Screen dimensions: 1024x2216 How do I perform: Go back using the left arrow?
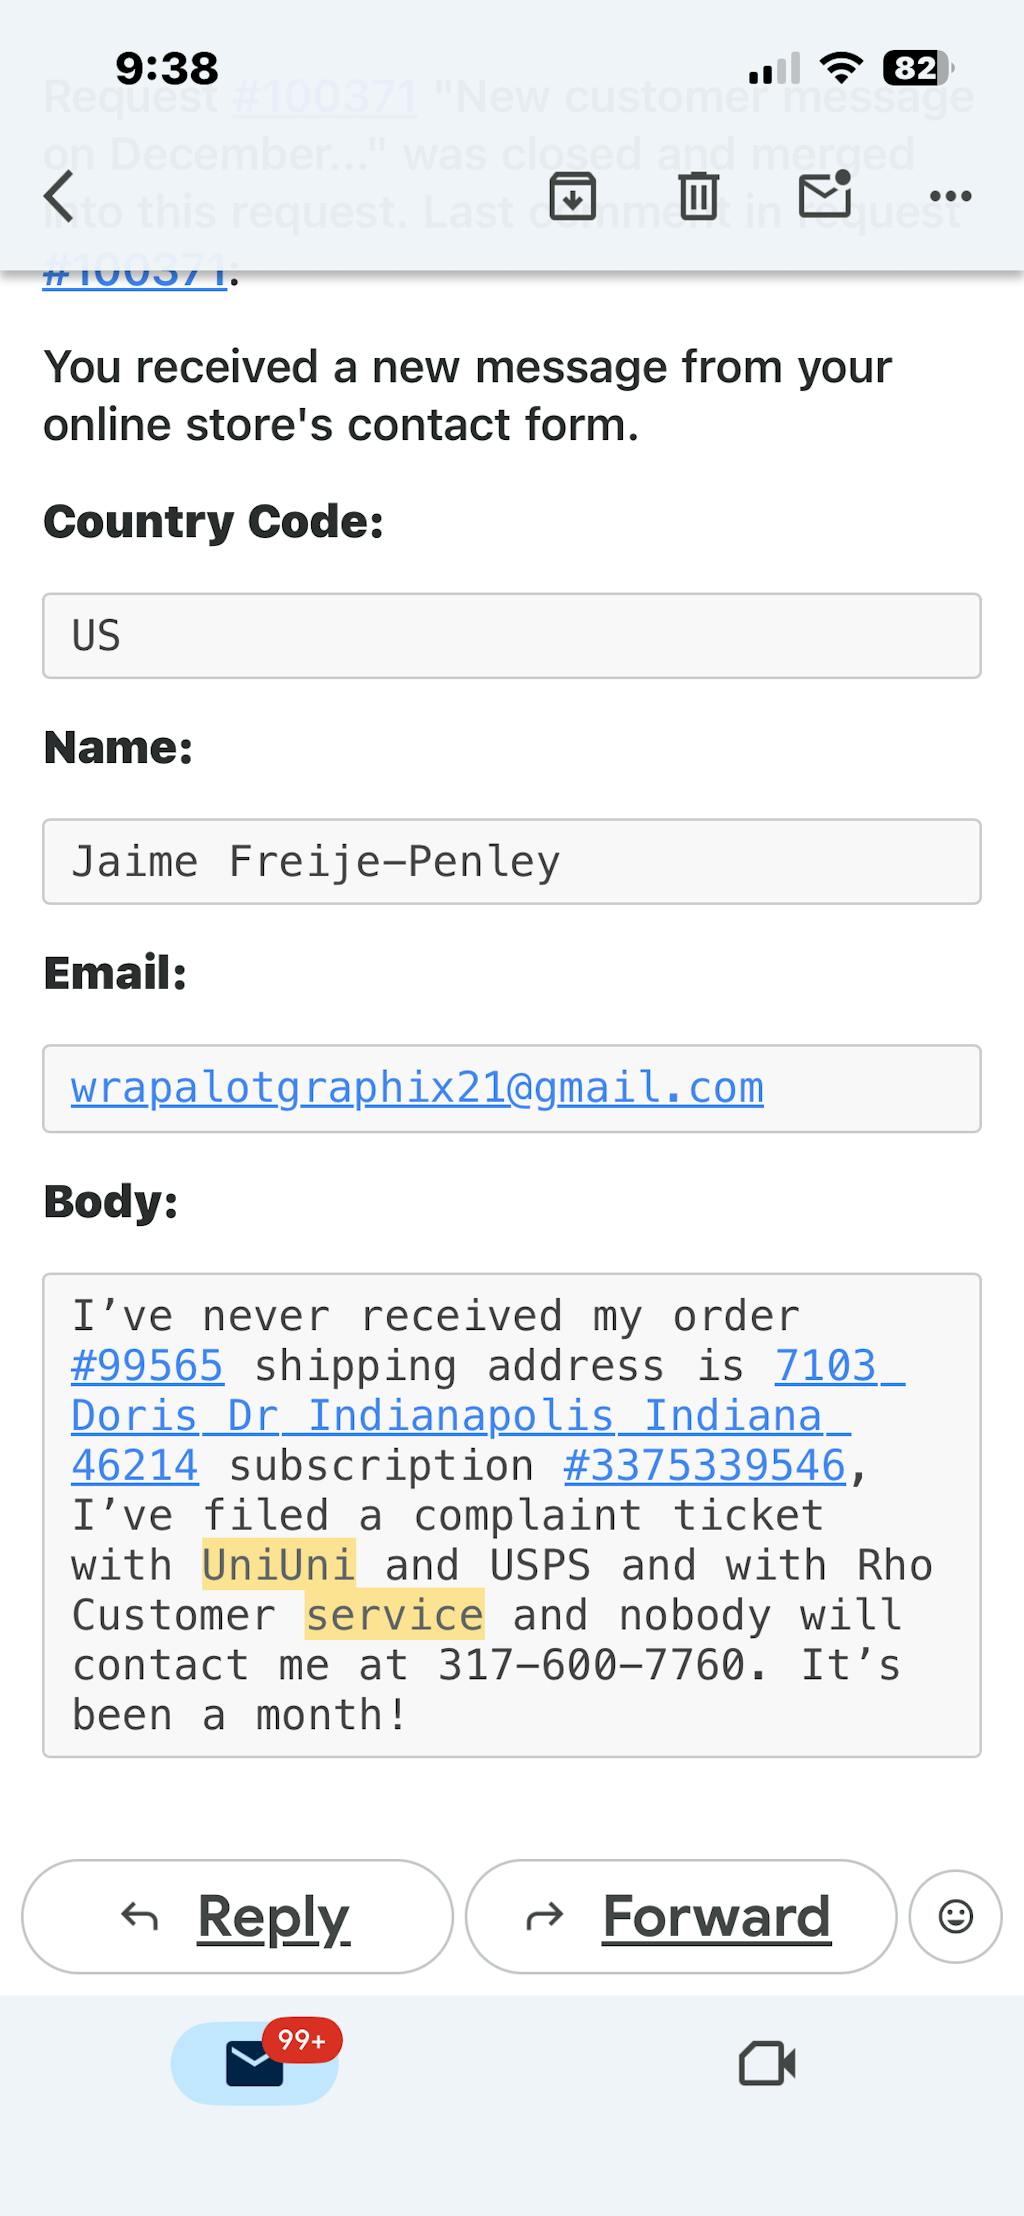click(60, 196)
